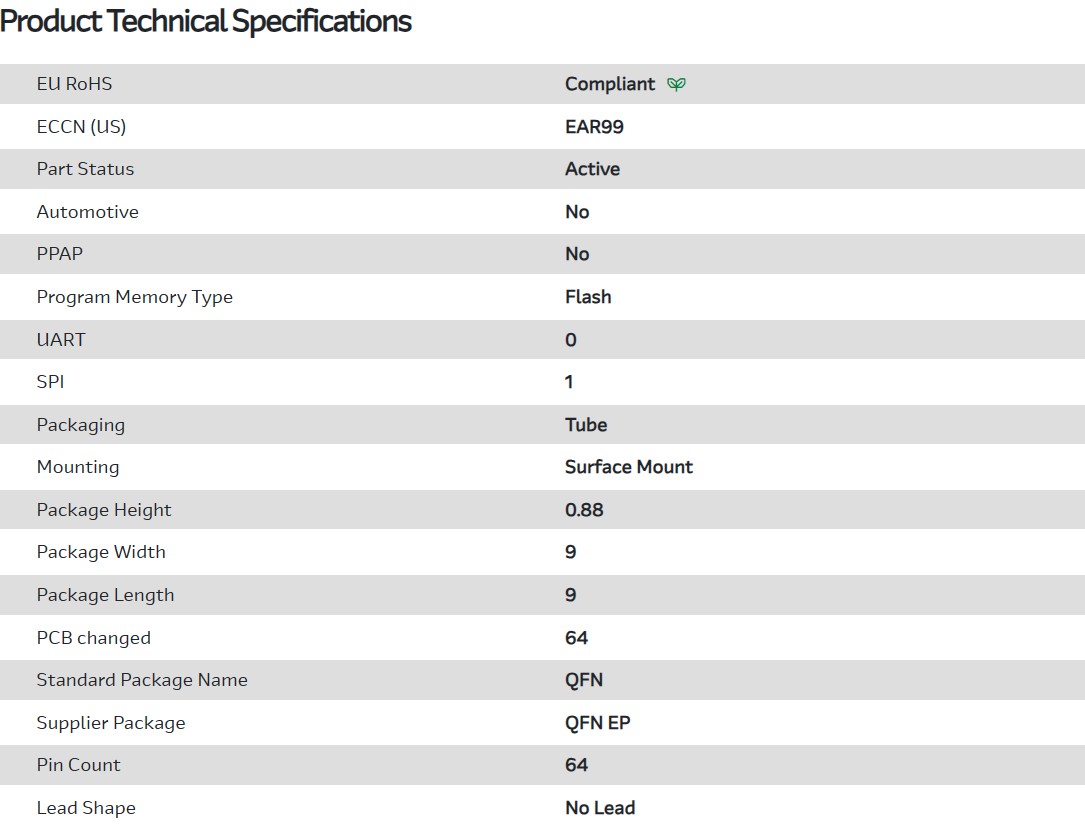Click the QFN EP supplier package value
The image size is (1085, 824).
597,723
